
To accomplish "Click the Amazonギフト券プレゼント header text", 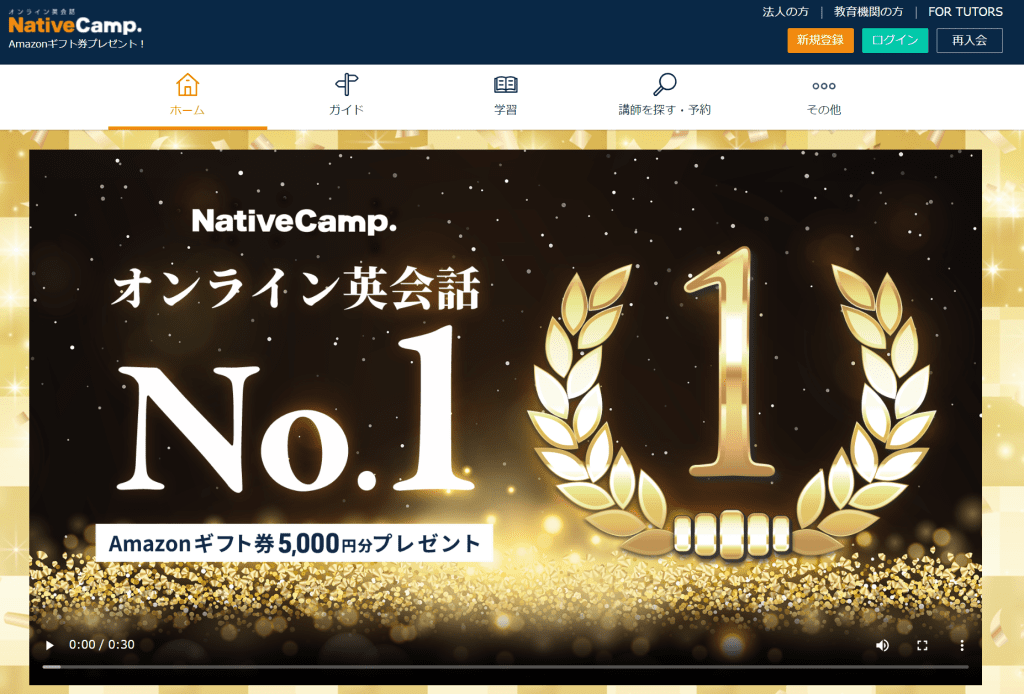I will coord(76,44).
